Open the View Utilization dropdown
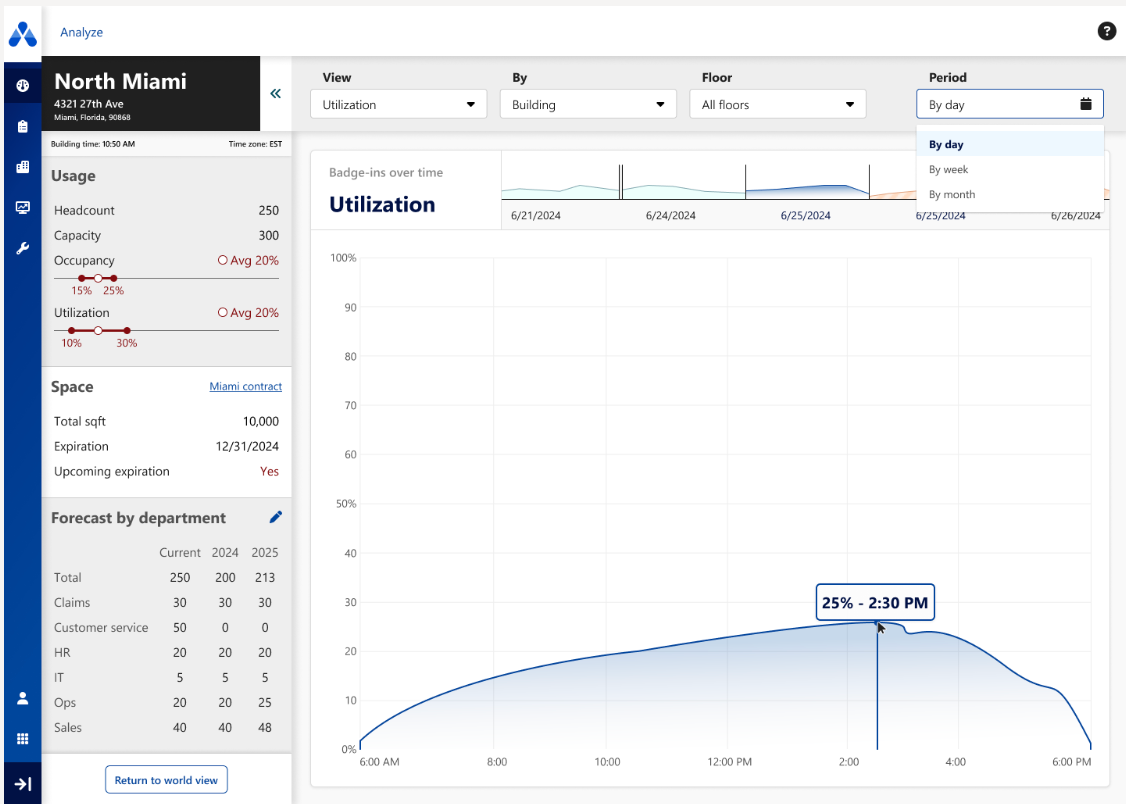This screenshot has width=1126, height=804. tap(399, 104)
